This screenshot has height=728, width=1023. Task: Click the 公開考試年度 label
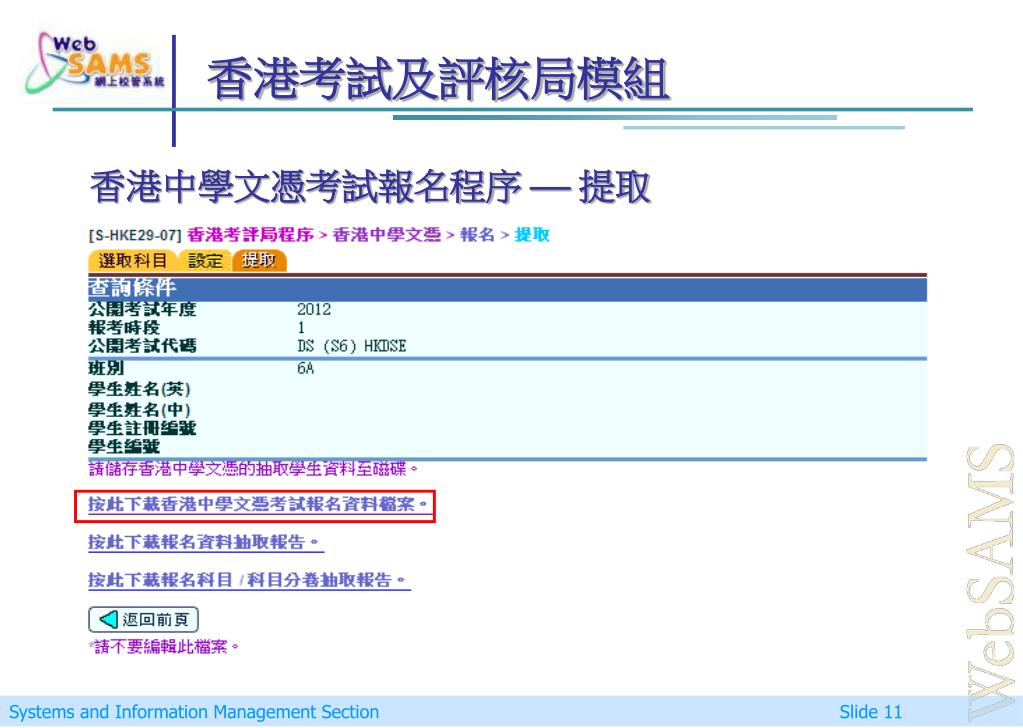pos(142,309)
